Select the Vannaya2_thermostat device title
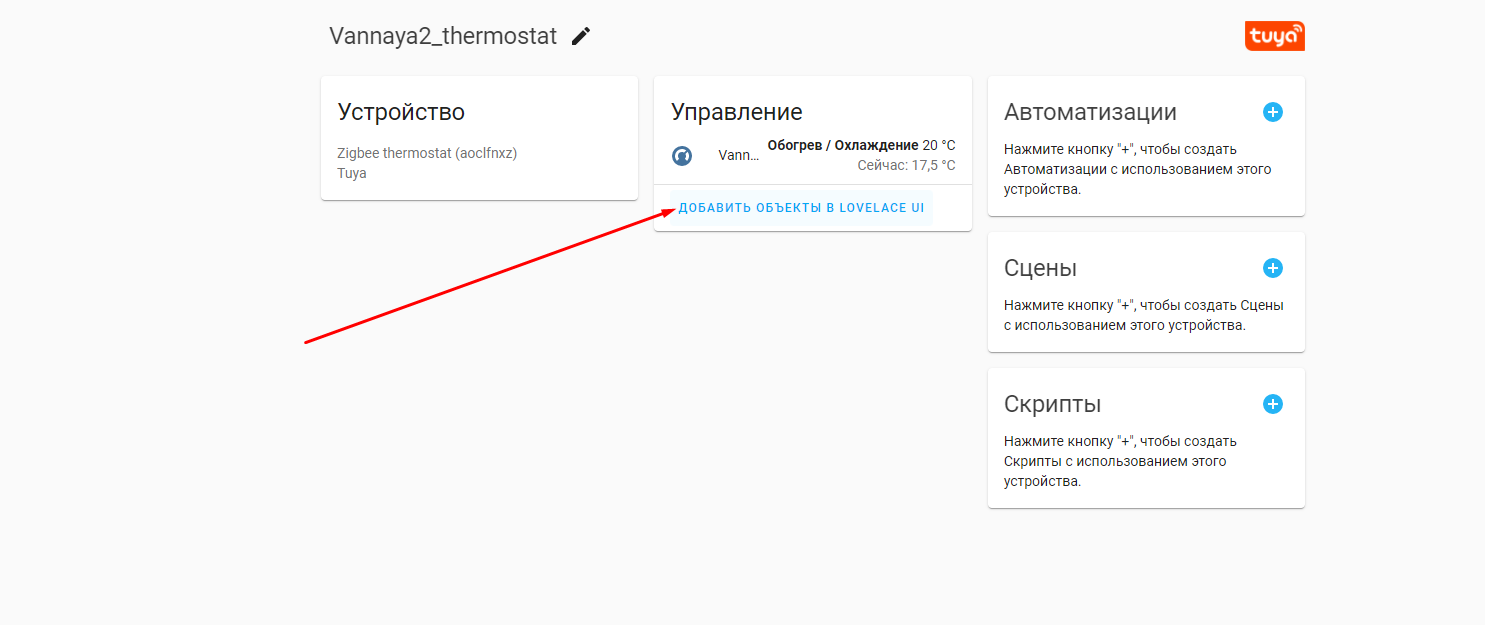1485x625 pixels. [x=443, y=36]
